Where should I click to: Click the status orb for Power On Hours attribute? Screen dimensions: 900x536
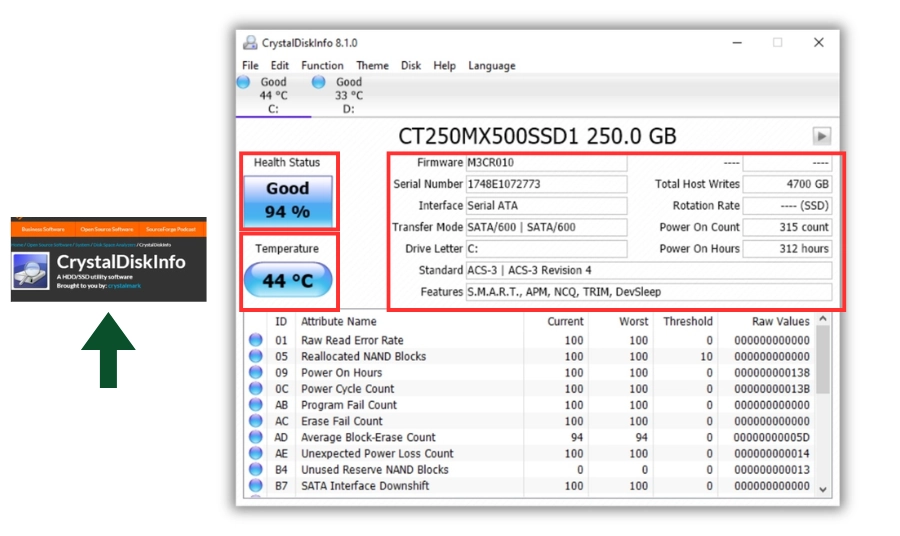coord(255,372)
